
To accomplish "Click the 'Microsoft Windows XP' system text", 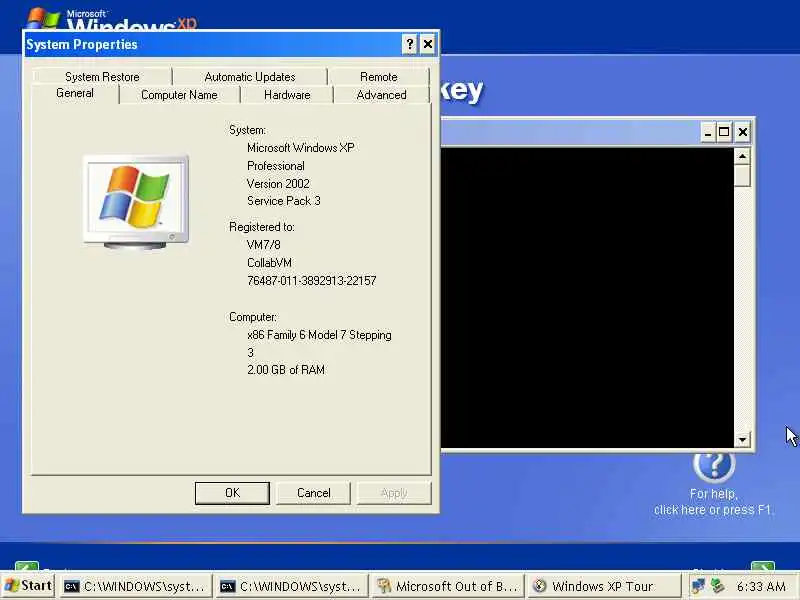I will 301,148.
